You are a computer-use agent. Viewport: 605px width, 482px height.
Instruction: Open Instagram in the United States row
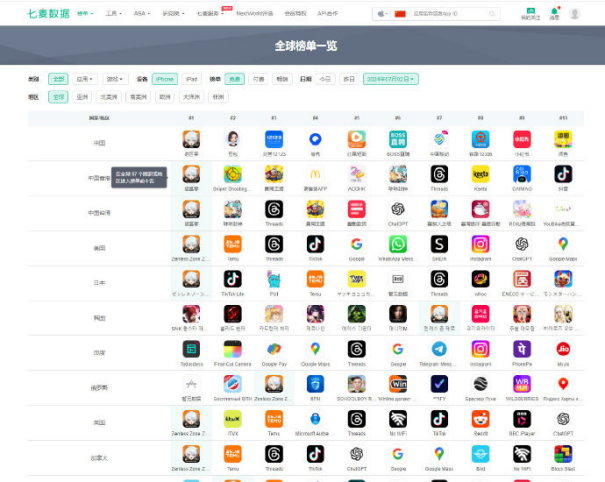pos(480,244)
